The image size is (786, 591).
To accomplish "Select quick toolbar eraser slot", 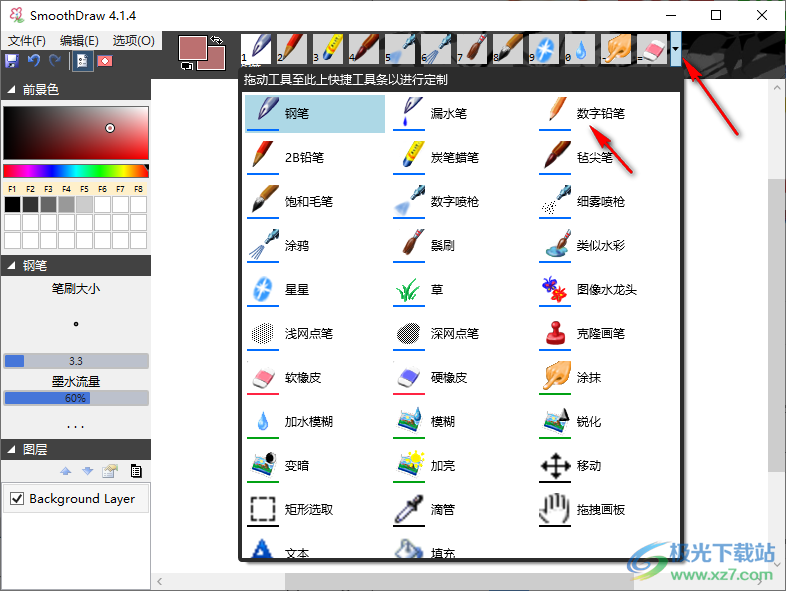I will [652, 49].
